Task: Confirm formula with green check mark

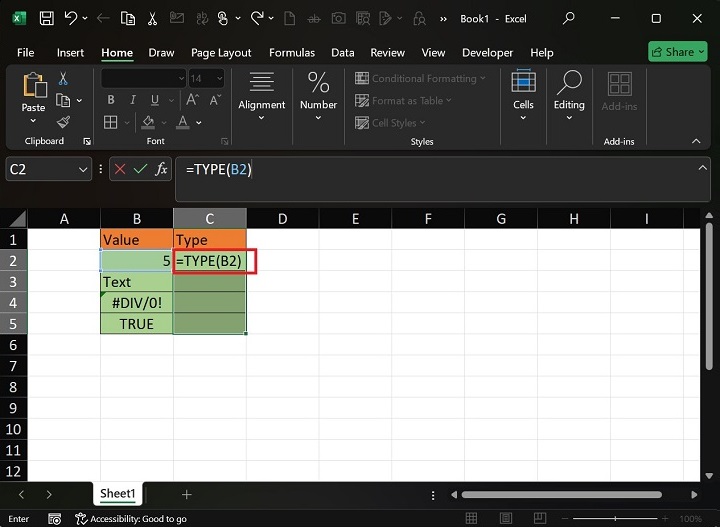Action: 140,169
